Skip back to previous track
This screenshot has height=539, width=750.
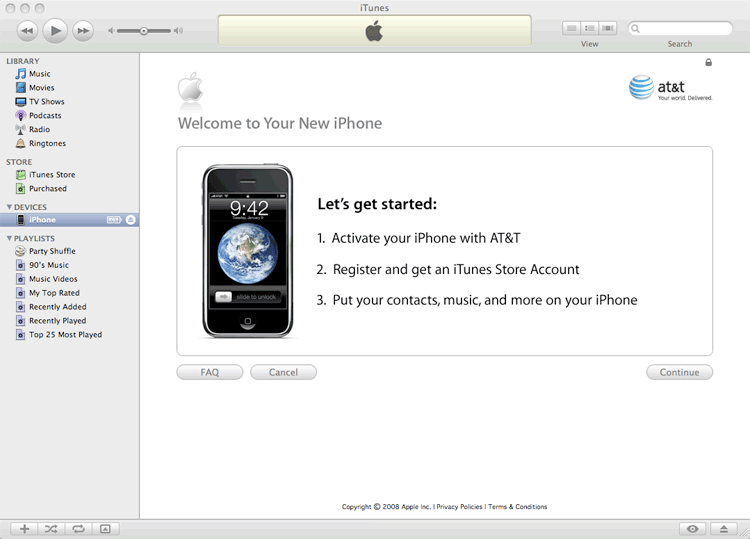coord(27,31)
